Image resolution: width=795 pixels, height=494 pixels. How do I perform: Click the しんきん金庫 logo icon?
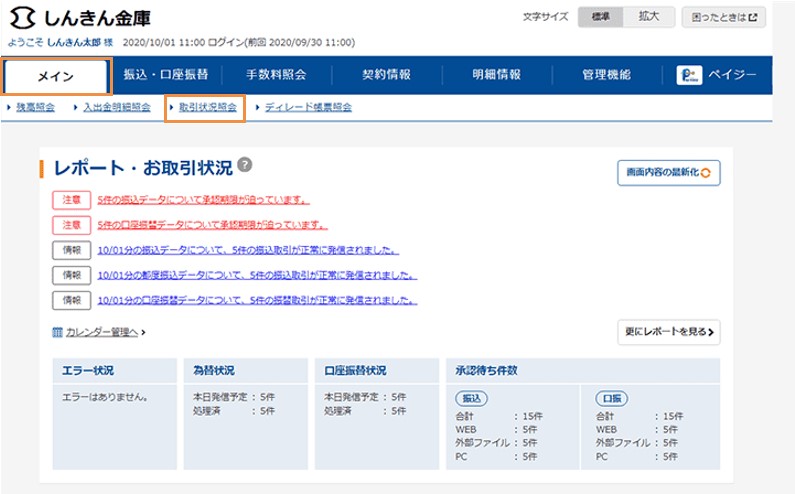tap(22, 17)
